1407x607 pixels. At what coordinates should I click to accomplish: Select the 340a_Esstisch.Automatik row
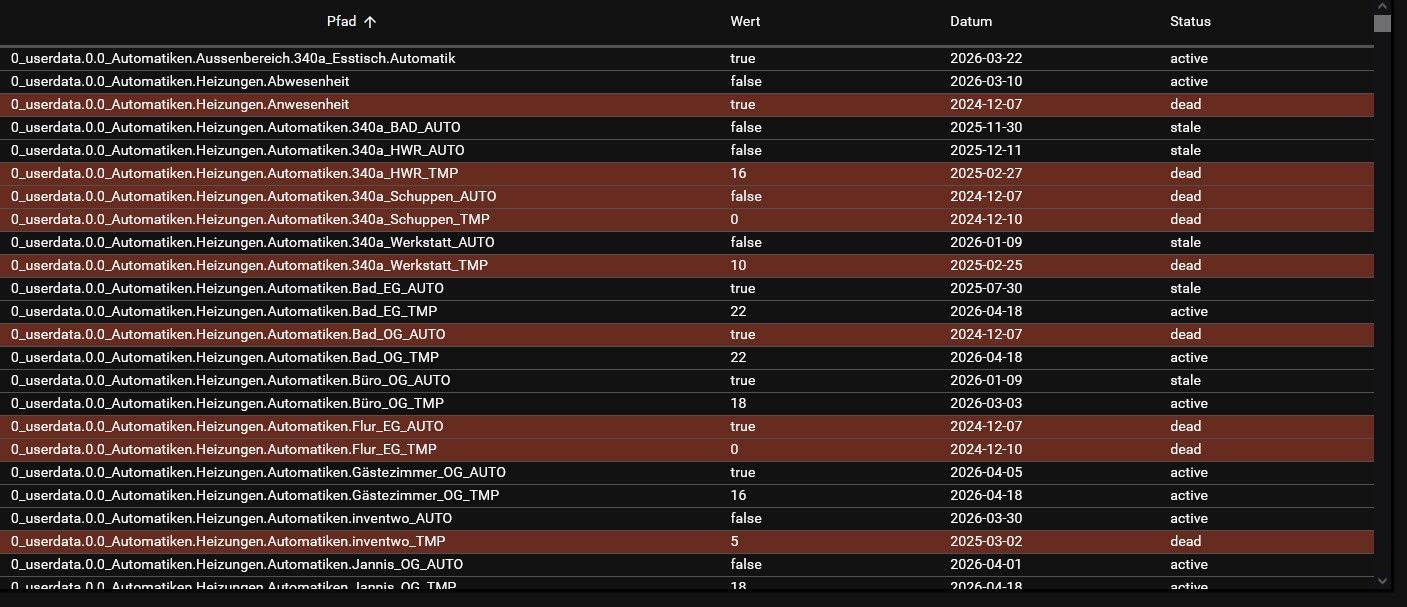click(233, 59)
